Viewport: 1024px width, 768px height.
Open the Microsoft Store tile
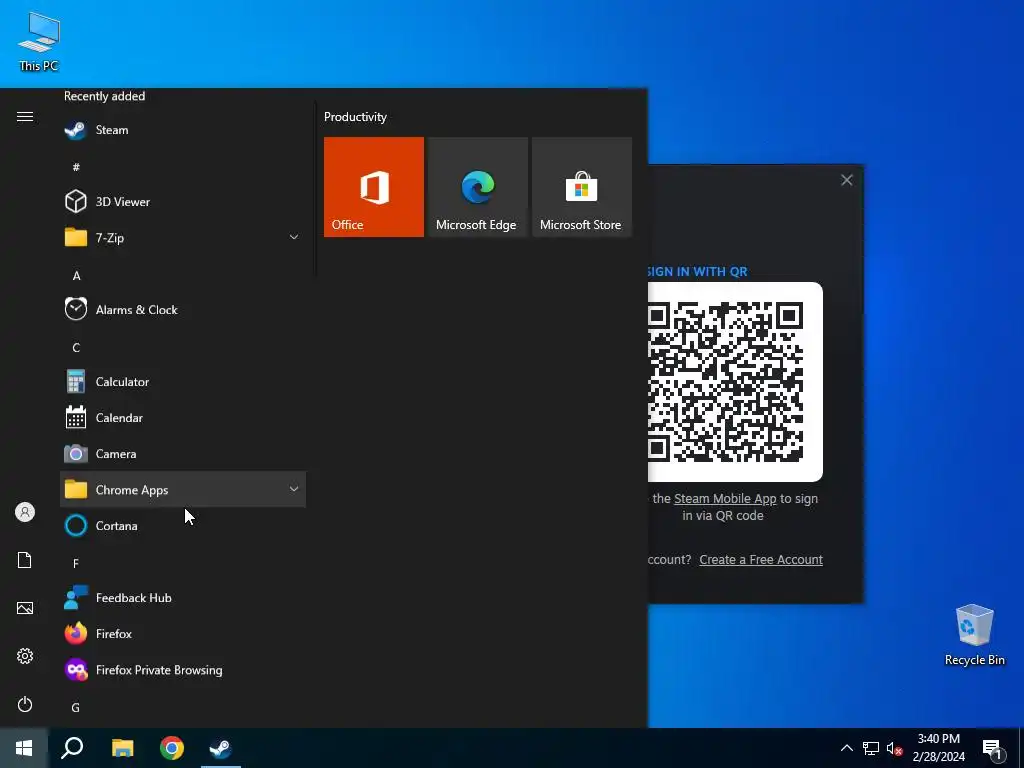pos(582,187)
